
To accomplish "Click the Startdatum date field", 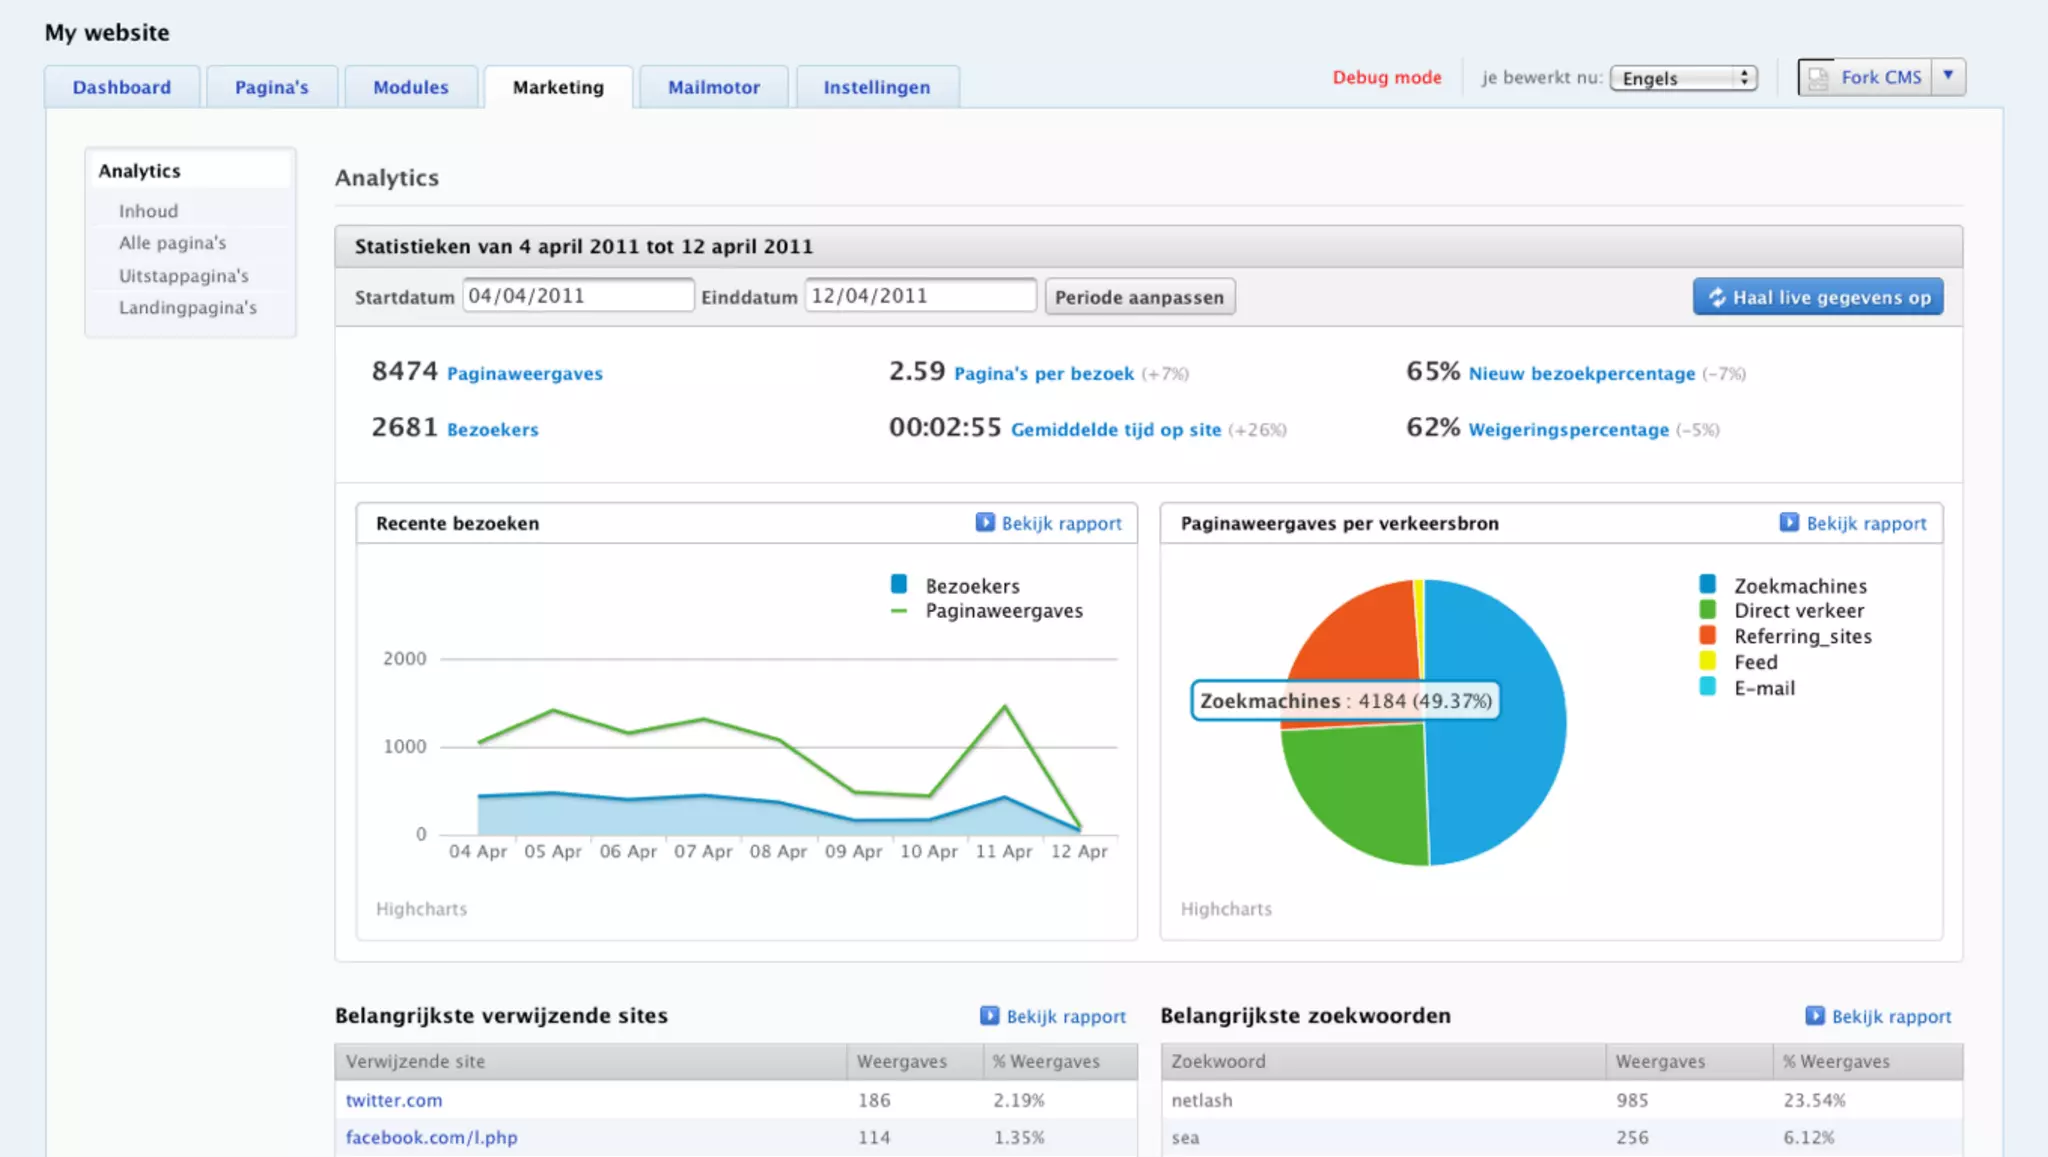I will pos(577,296).
